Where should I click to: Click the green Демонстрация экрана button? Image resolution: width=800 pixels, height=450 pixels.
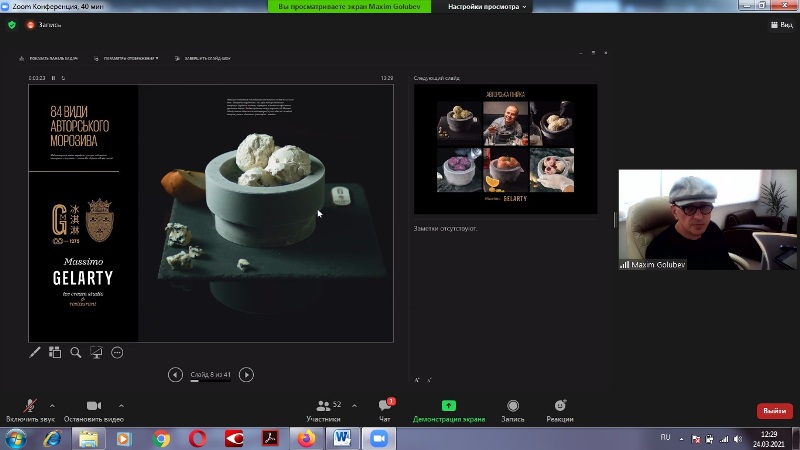coord(449,410)
